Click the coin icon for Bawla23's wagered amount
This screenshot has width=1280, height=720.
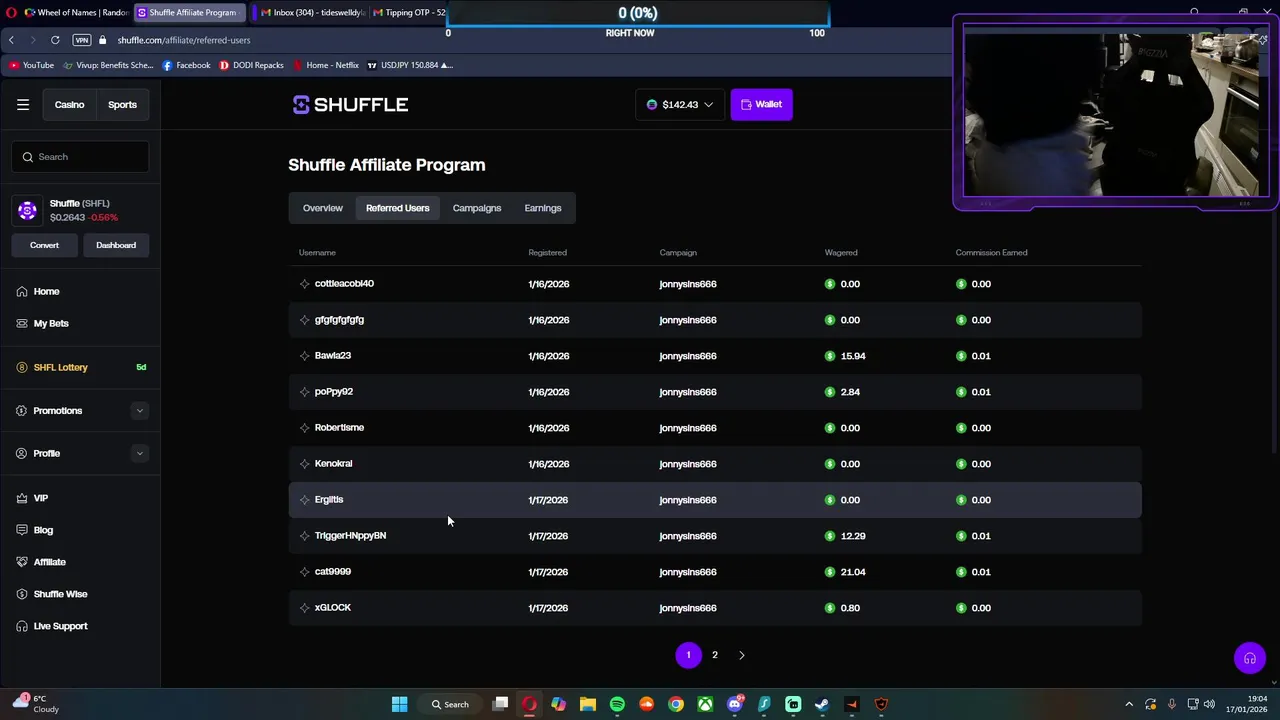(830, 356)
